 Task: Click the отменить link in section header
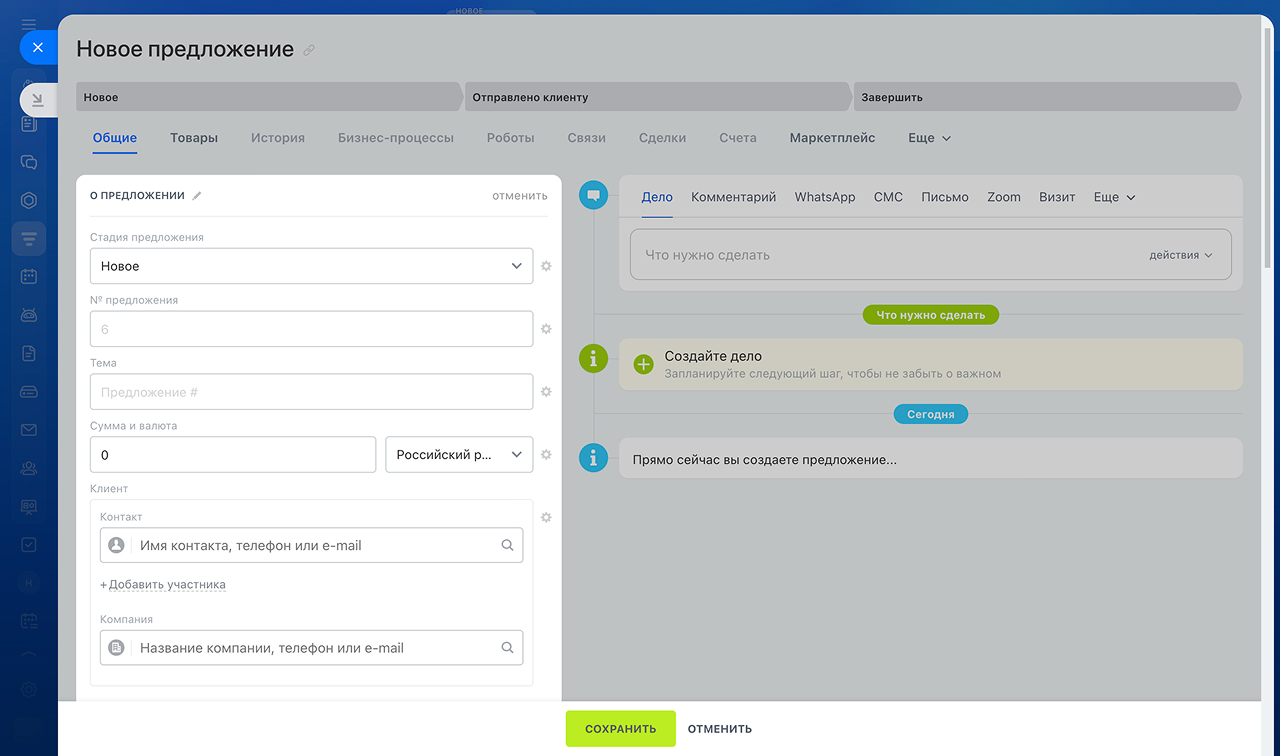click(520, 196)
